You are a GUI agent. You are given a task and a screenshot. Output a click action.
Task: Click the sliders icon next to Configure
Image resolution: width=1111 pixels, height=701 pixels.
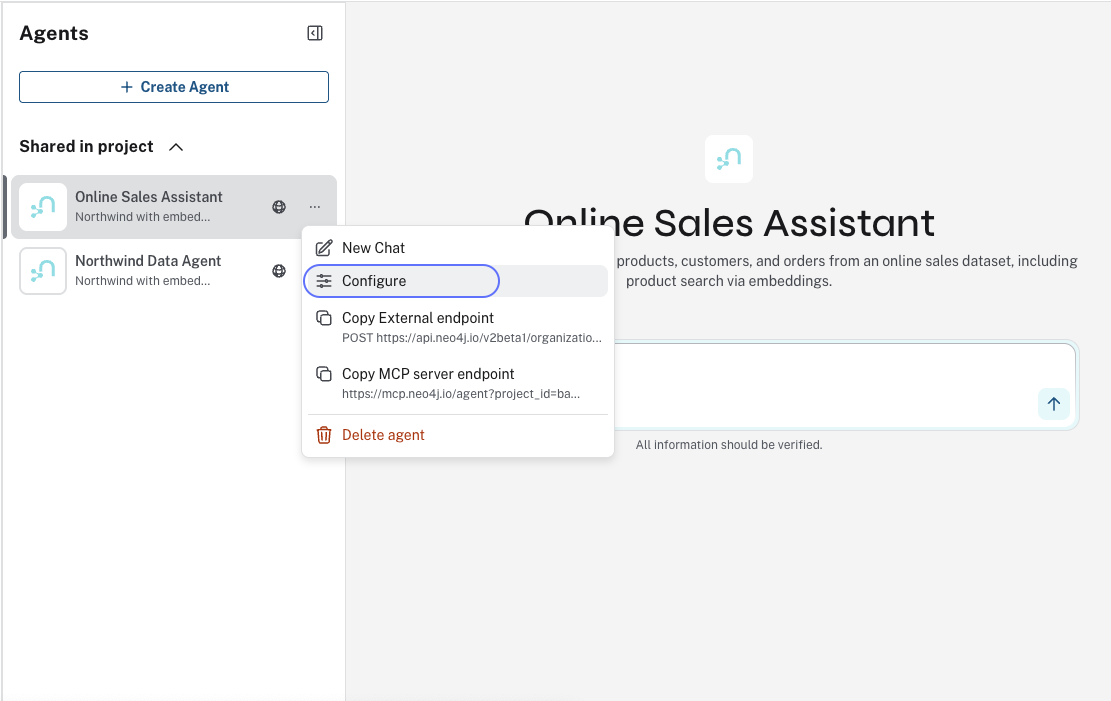[323, 281]
